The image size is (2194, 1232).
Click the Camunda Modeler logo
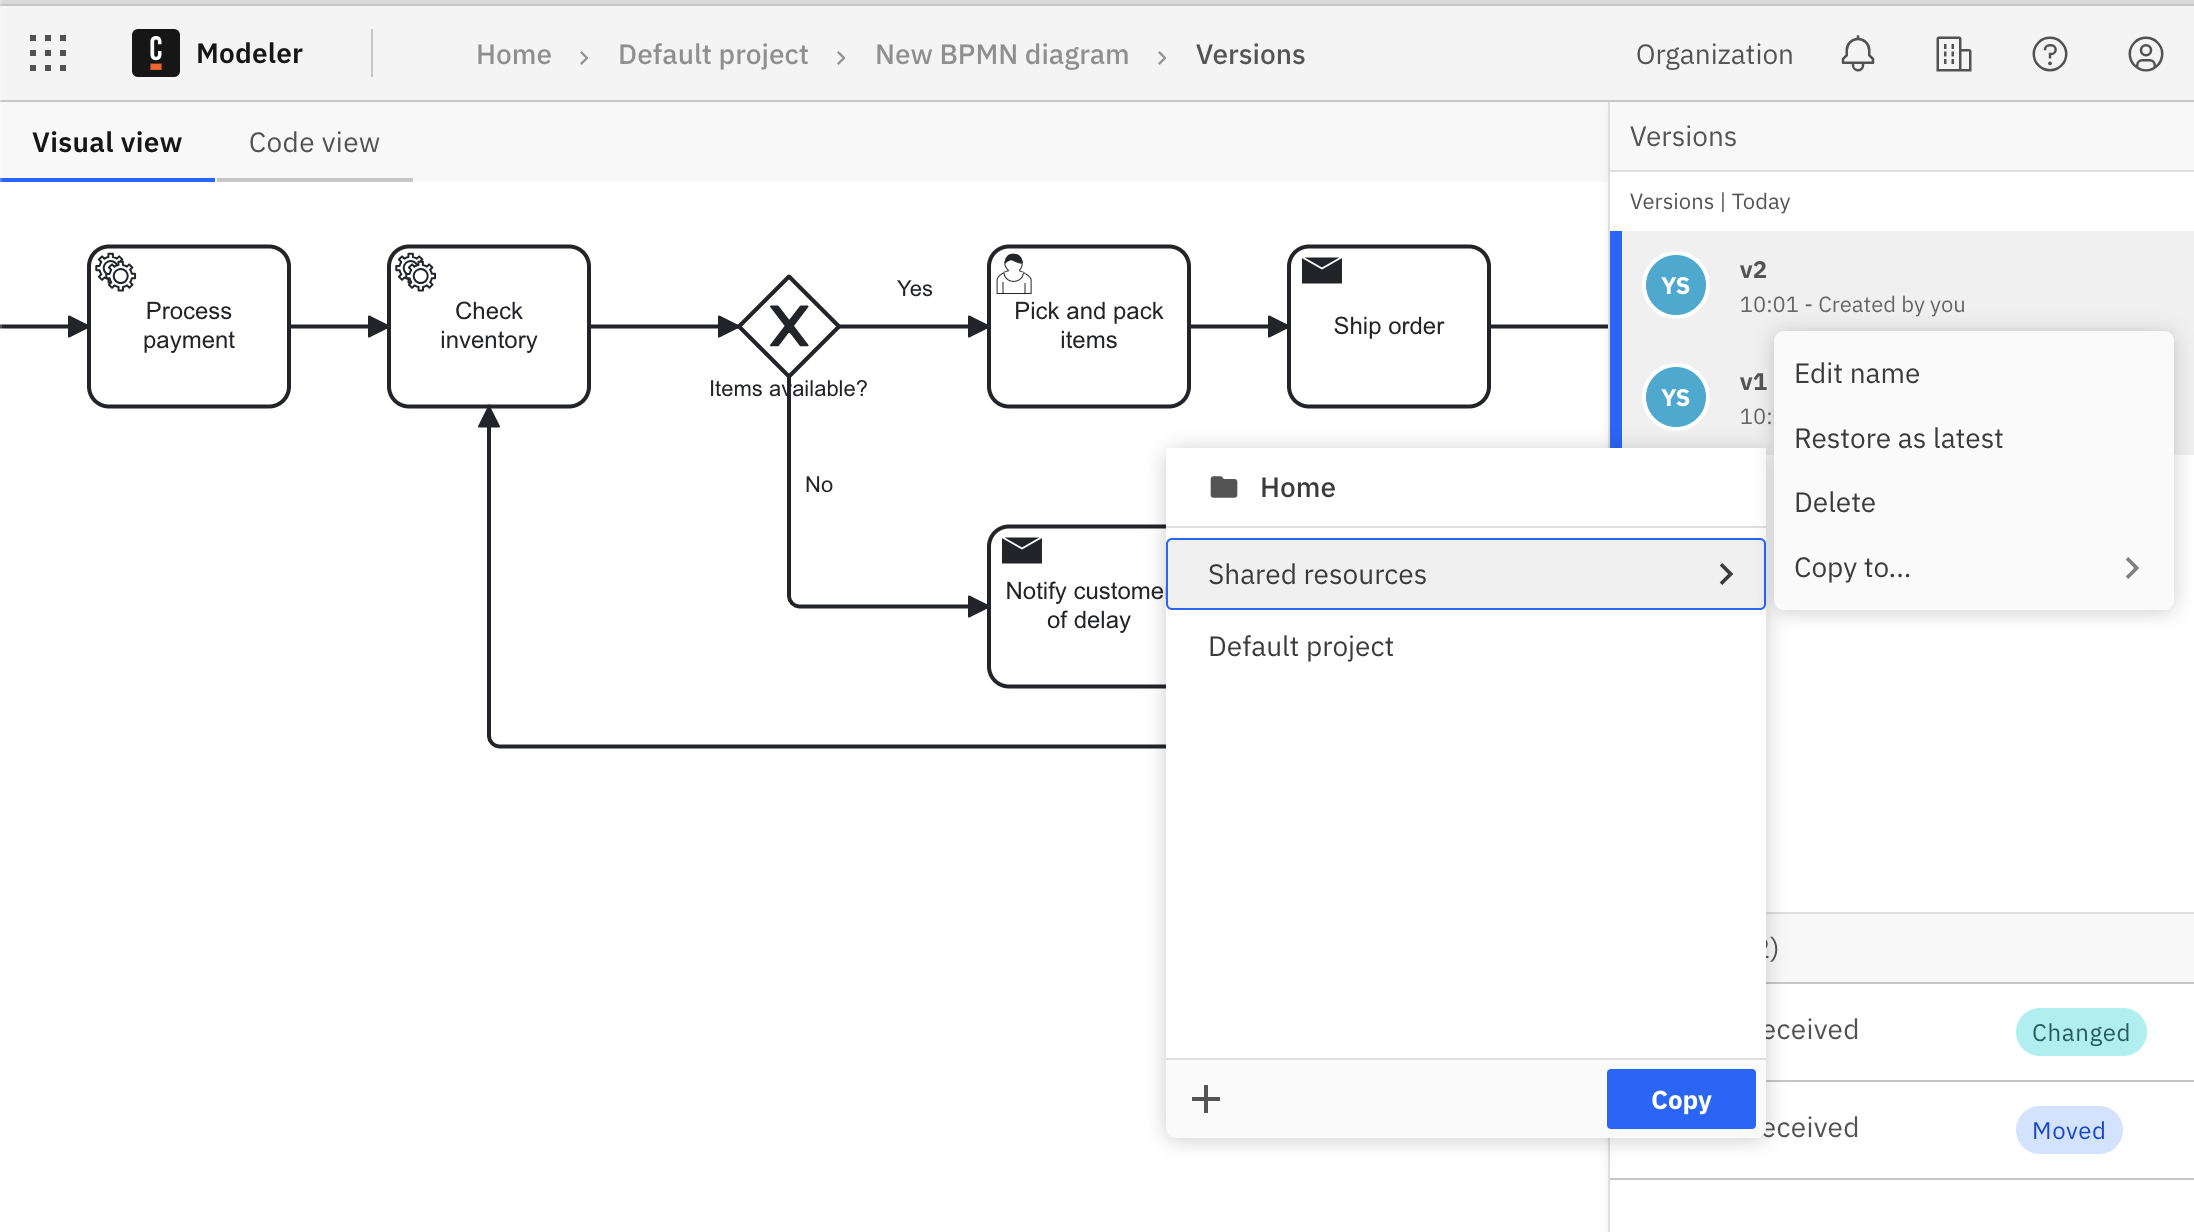pyautogui.click(x=155, y=53)
